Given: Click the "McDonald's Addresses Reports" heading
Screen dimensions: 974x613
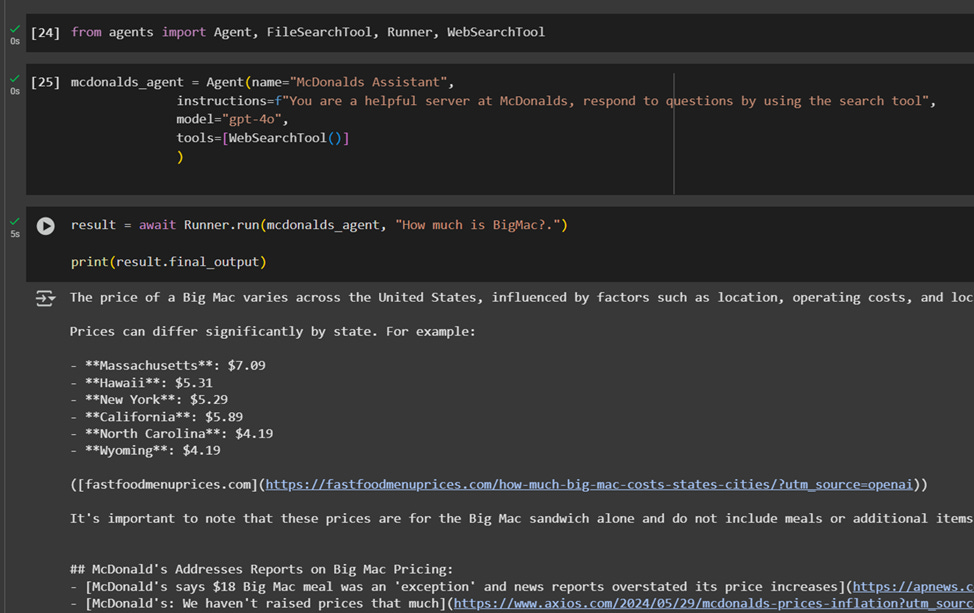Looking at the screenshot, I should click(x=262, y=570).
